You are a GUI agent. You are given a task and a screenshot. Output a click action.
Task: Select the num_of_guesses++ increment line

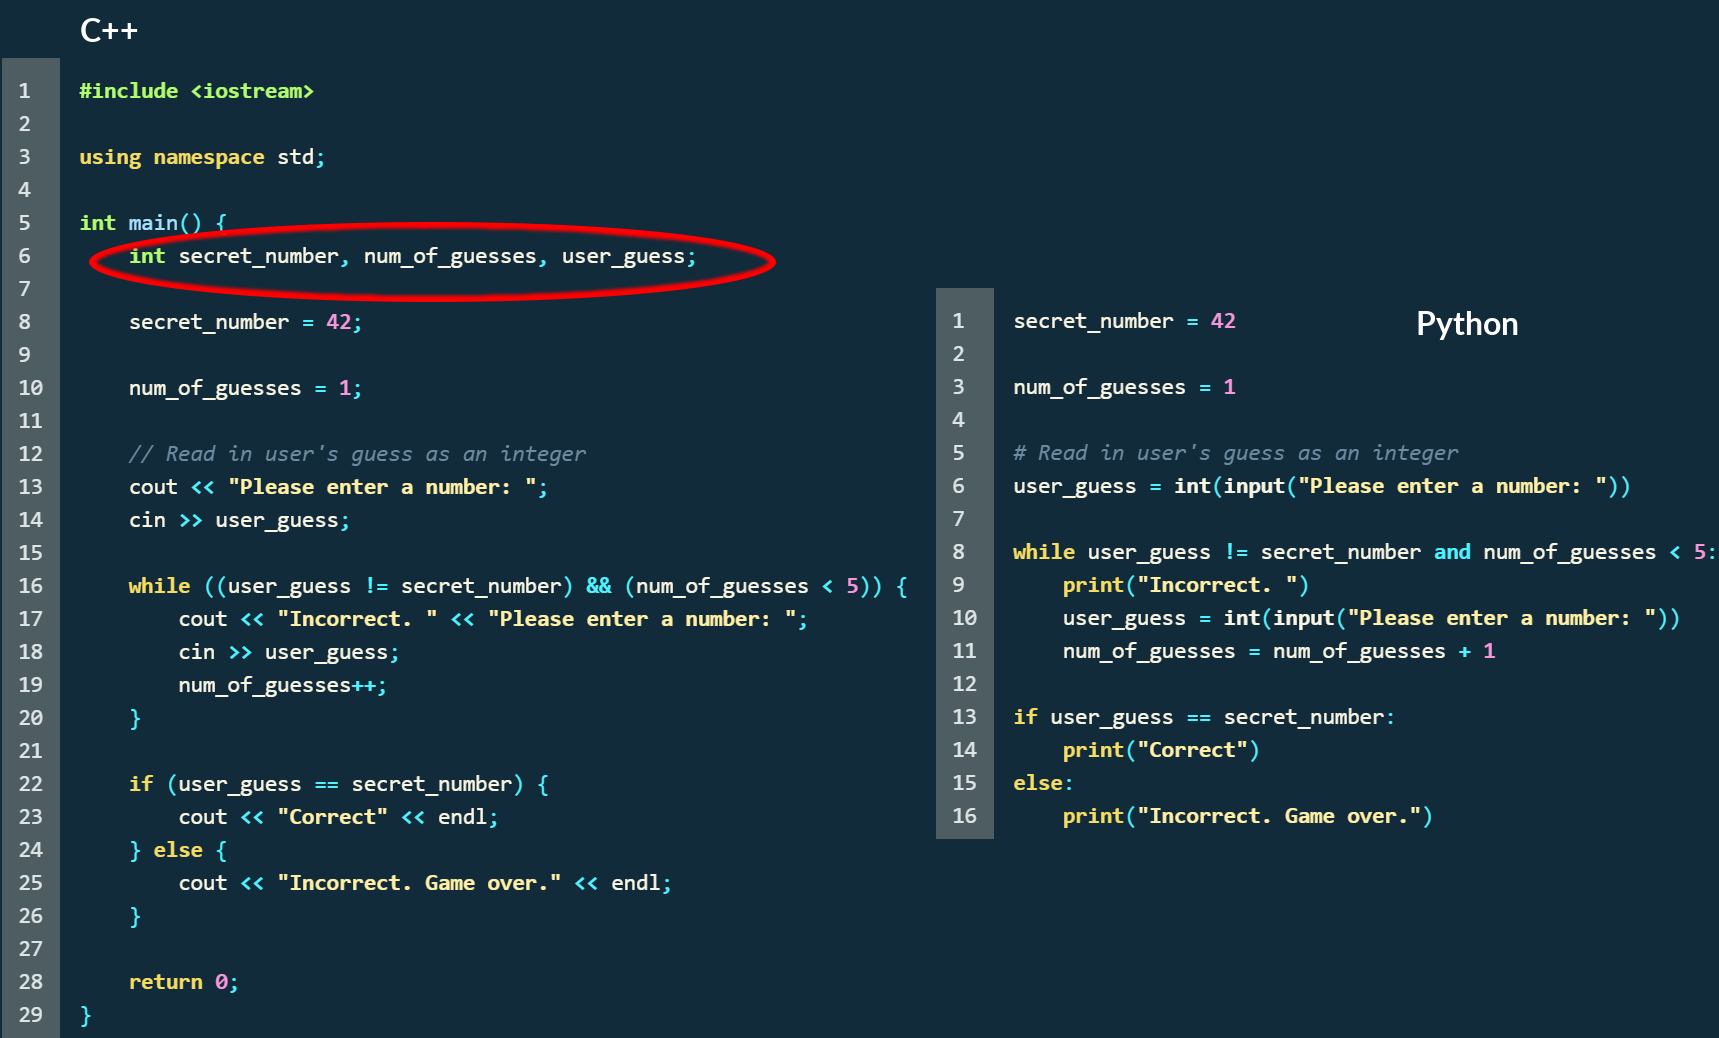click(281, 684)
